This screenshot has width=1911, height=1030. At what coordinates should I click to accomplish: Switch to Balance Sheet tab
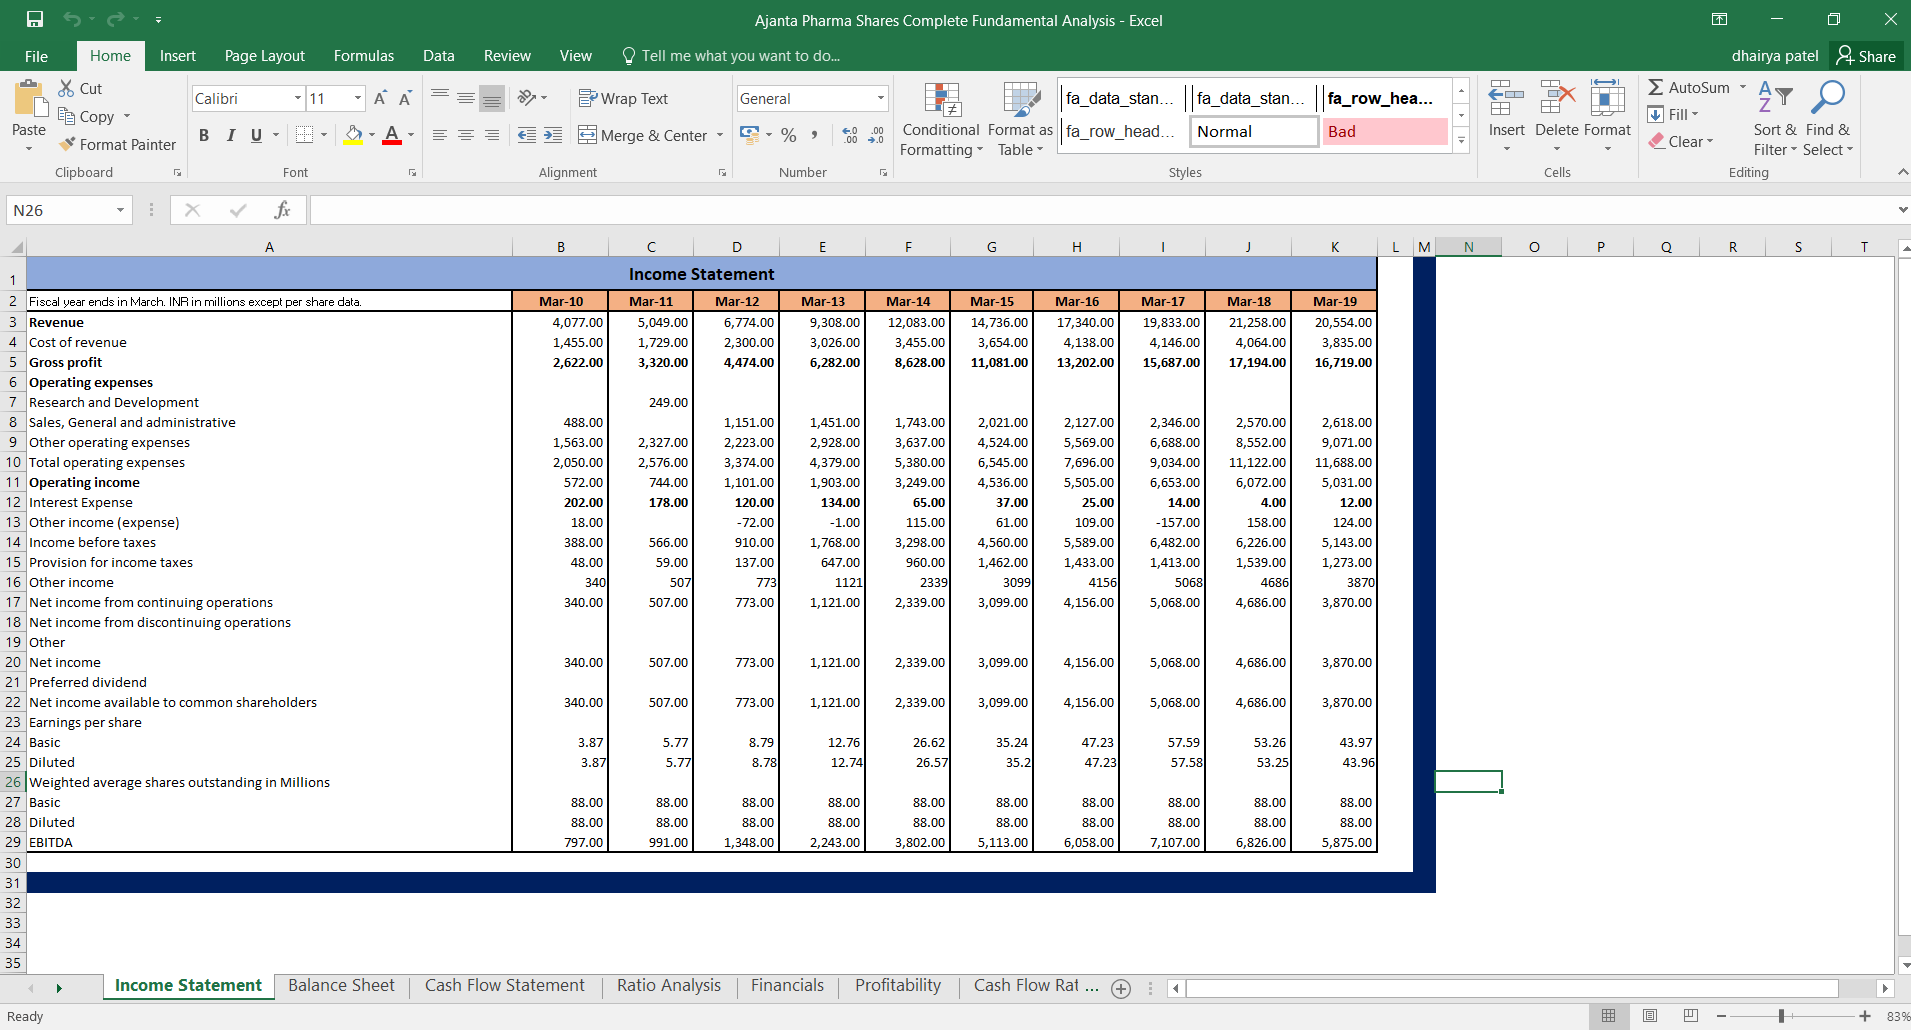(341, 985)
